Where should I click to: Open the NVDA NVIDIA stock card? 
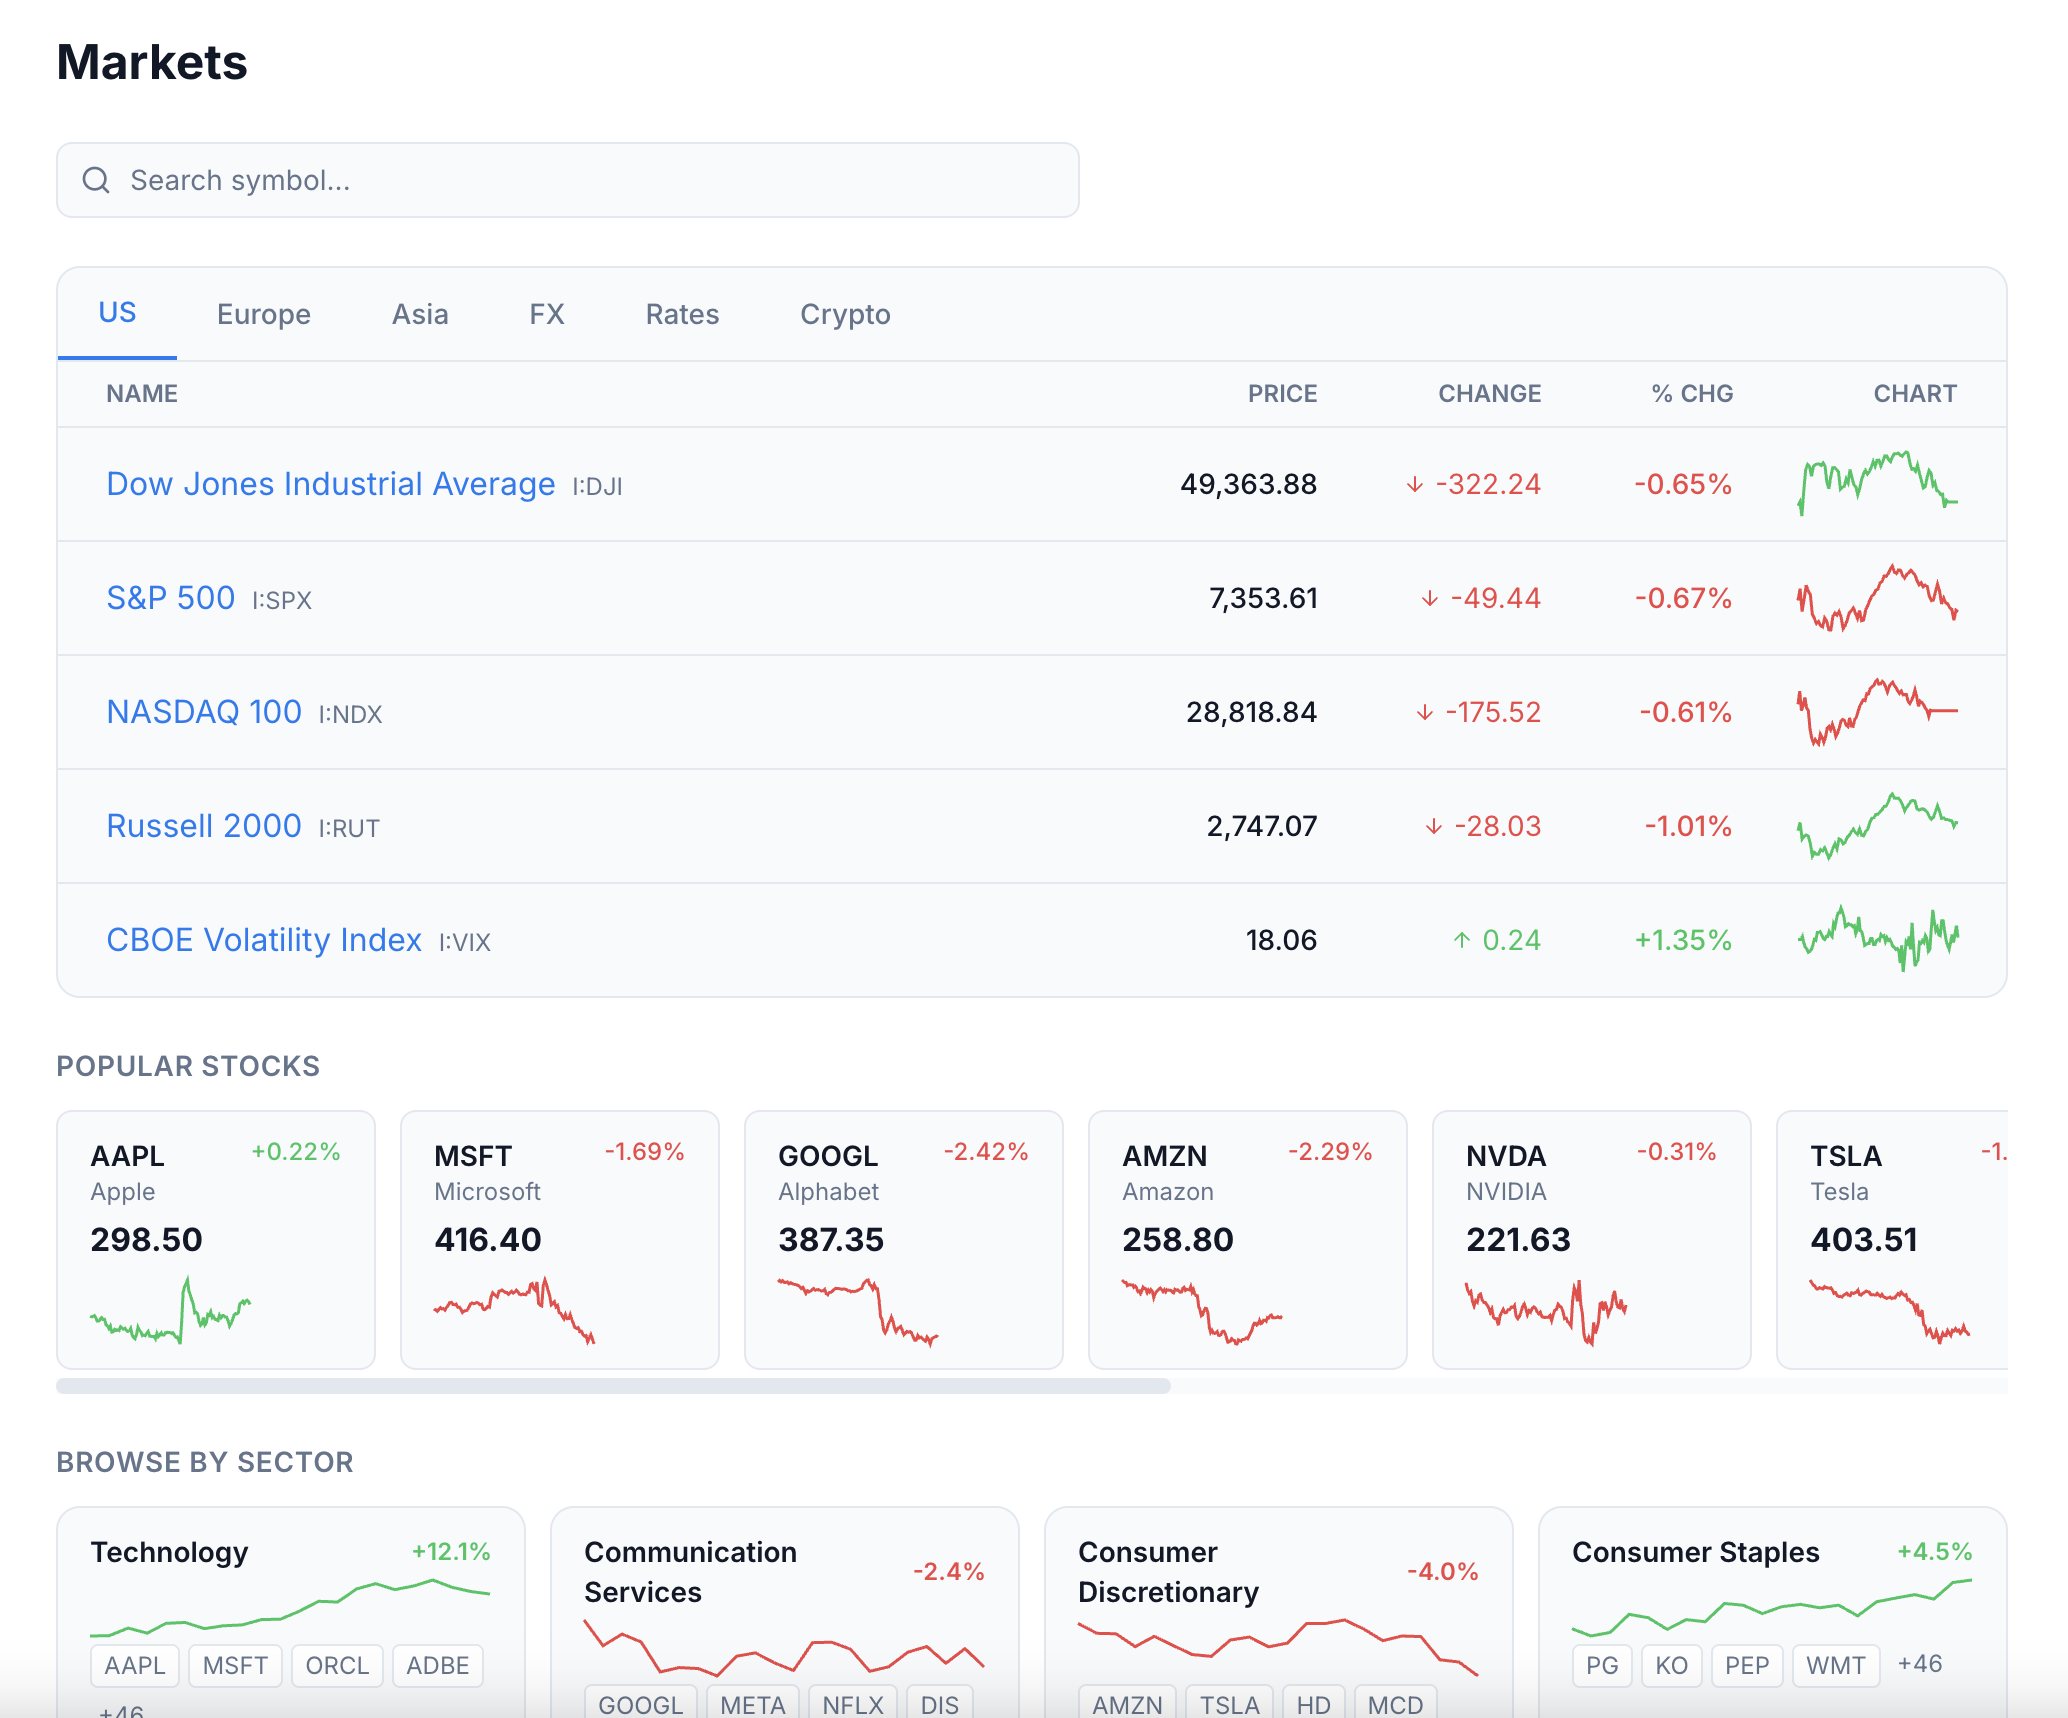point(1592,1240)
